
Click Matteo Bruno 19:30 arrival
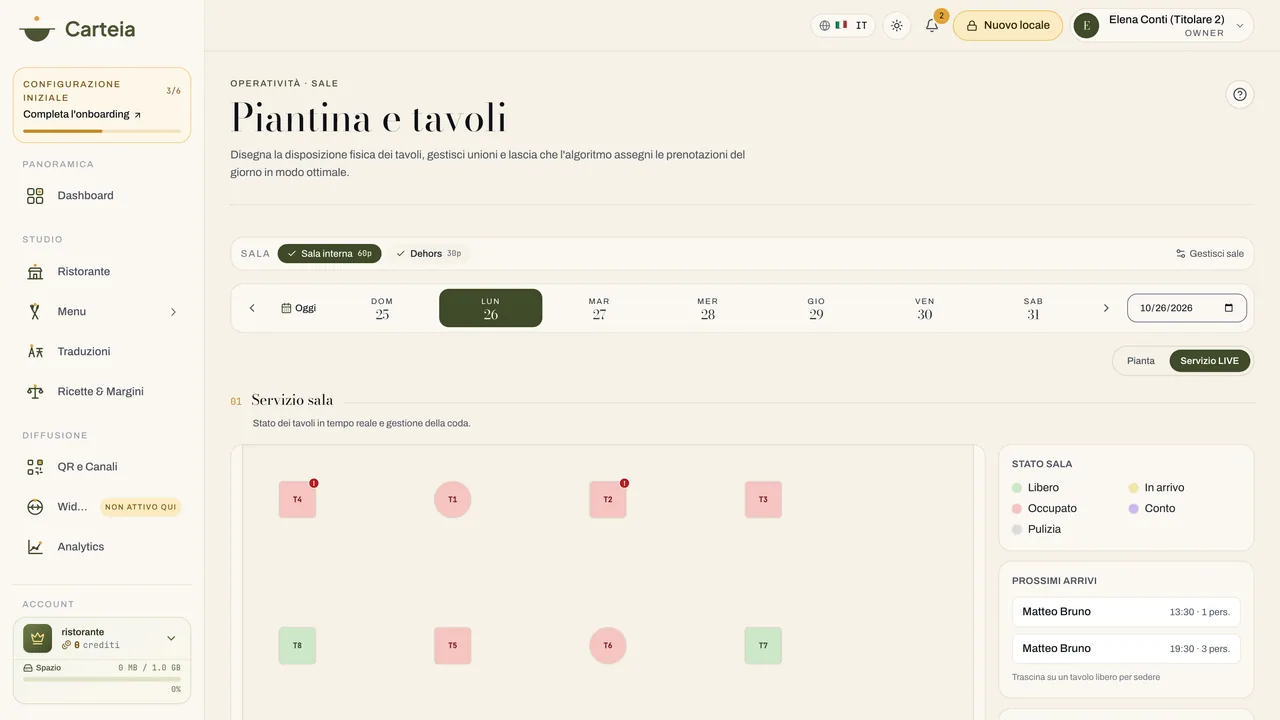pos(1126,649)
